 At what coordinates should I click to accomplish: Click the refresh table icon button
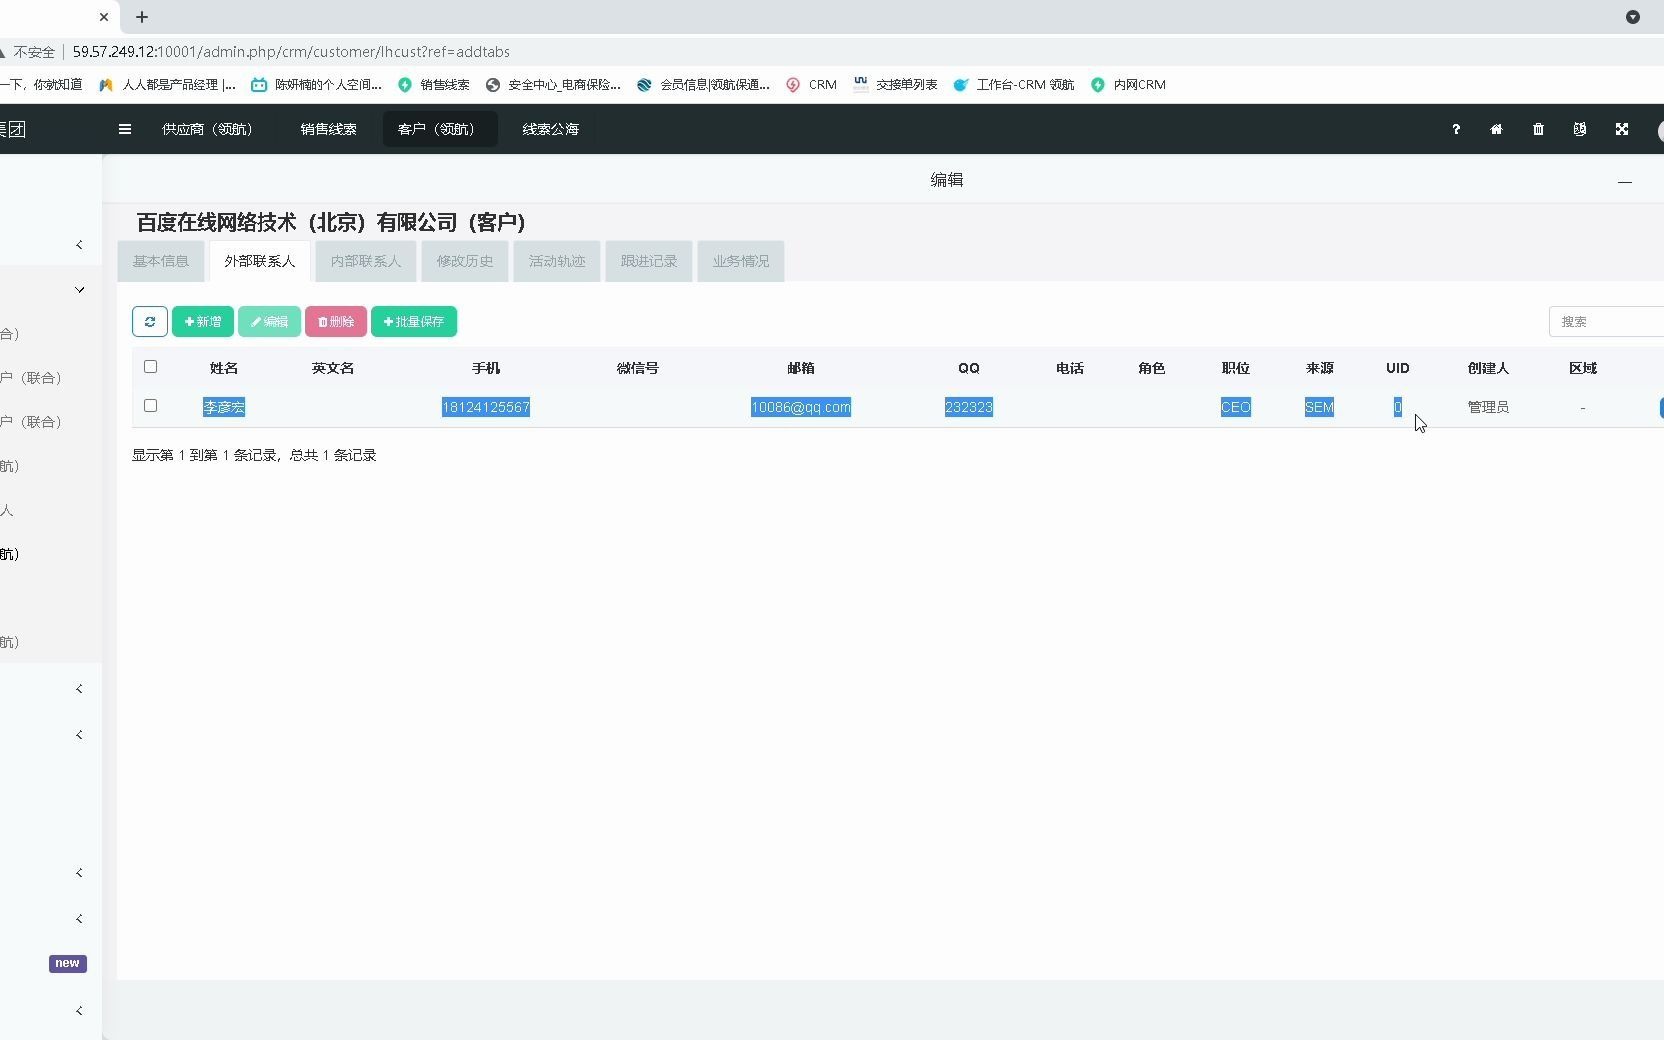point(150,321)
